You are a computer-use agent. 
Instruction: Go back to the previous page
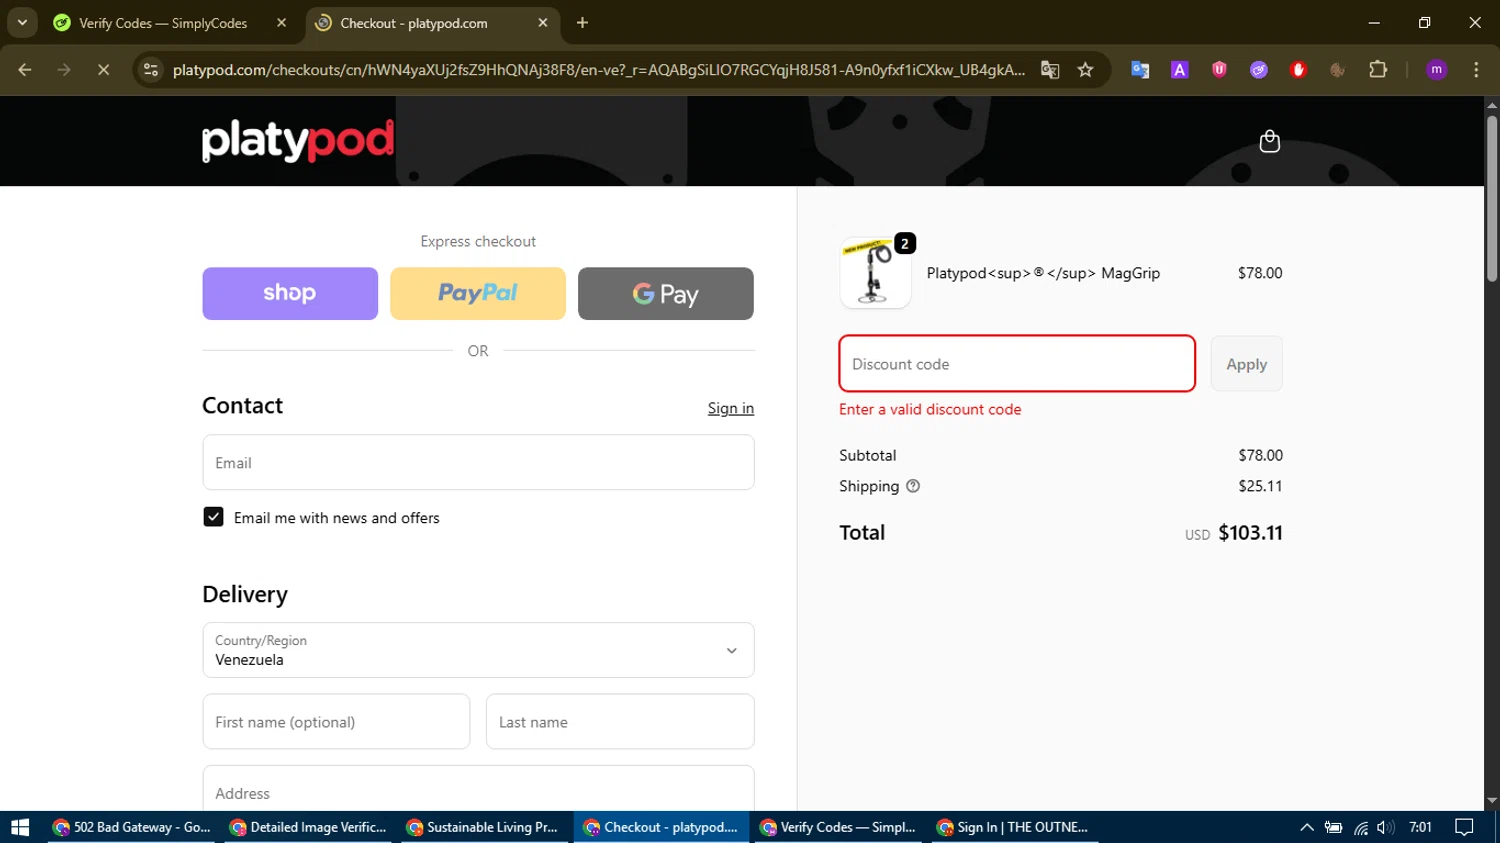pos(25,70)
